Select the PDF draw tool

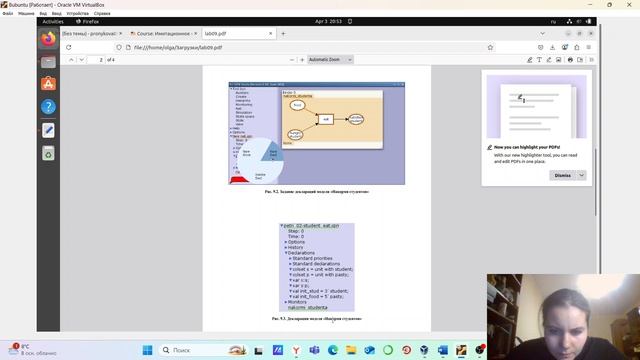[x=549, y=60]
